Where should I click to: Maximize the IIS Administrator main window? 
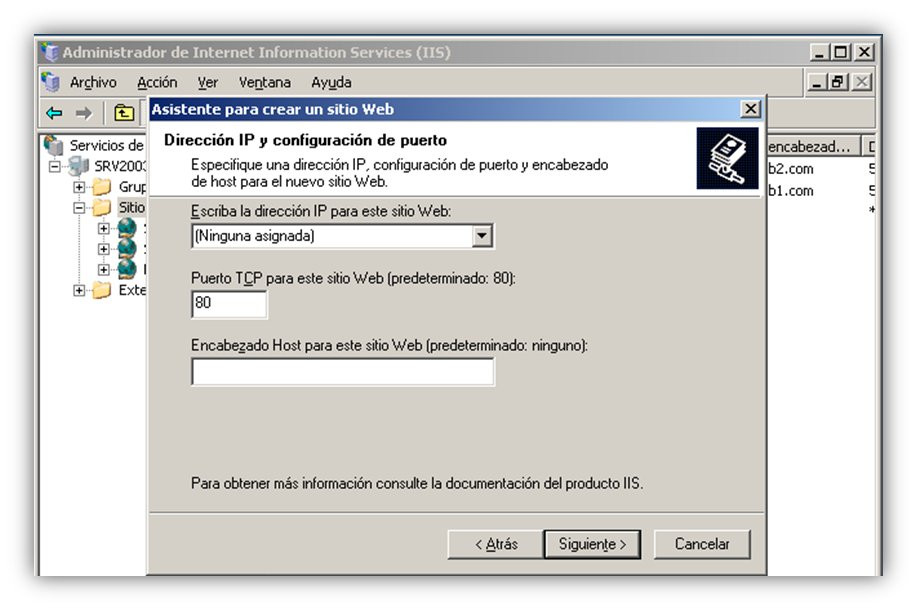pyautogui.click(x=840, y=52)
